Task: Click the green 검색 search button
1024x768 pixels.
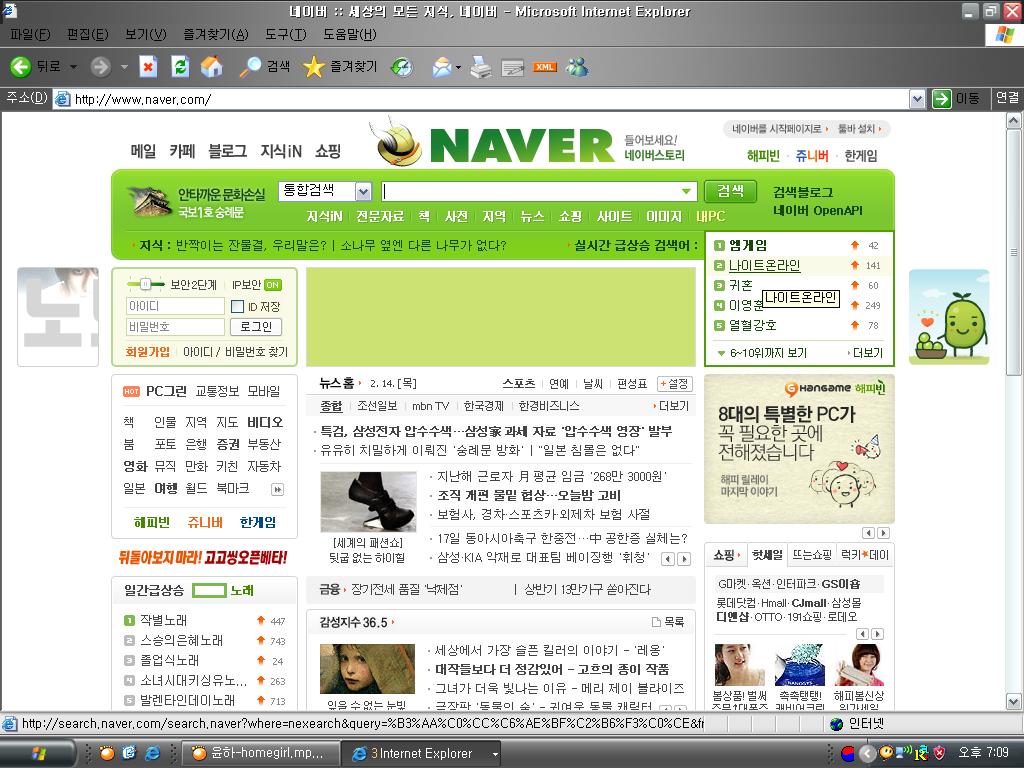Action: click(x=729, y=191)
